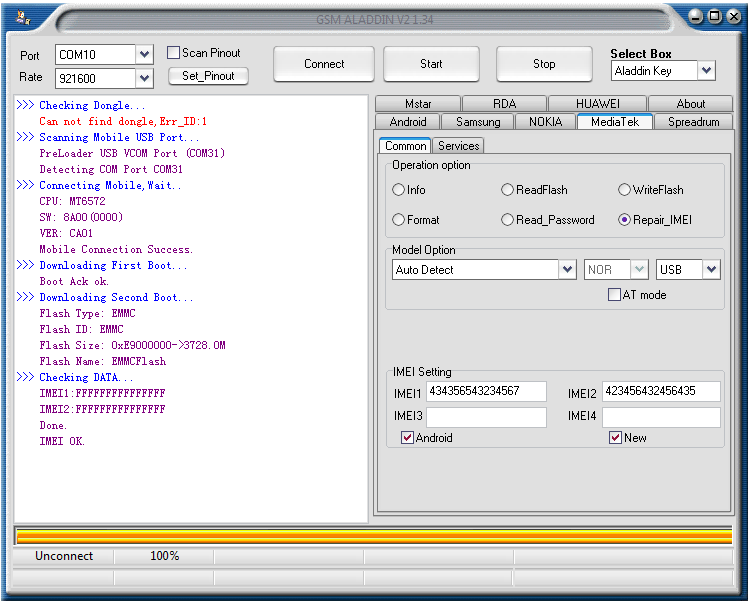Viewport: 748px width, 602px height.
Task: Select the MediaTek tab
Action: [x=615, y=122]
